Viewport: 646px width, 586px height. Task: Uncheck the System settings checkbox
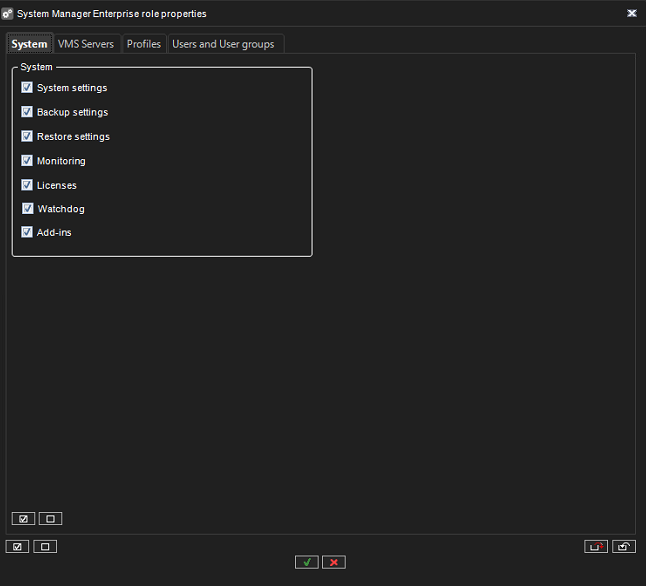27,88
